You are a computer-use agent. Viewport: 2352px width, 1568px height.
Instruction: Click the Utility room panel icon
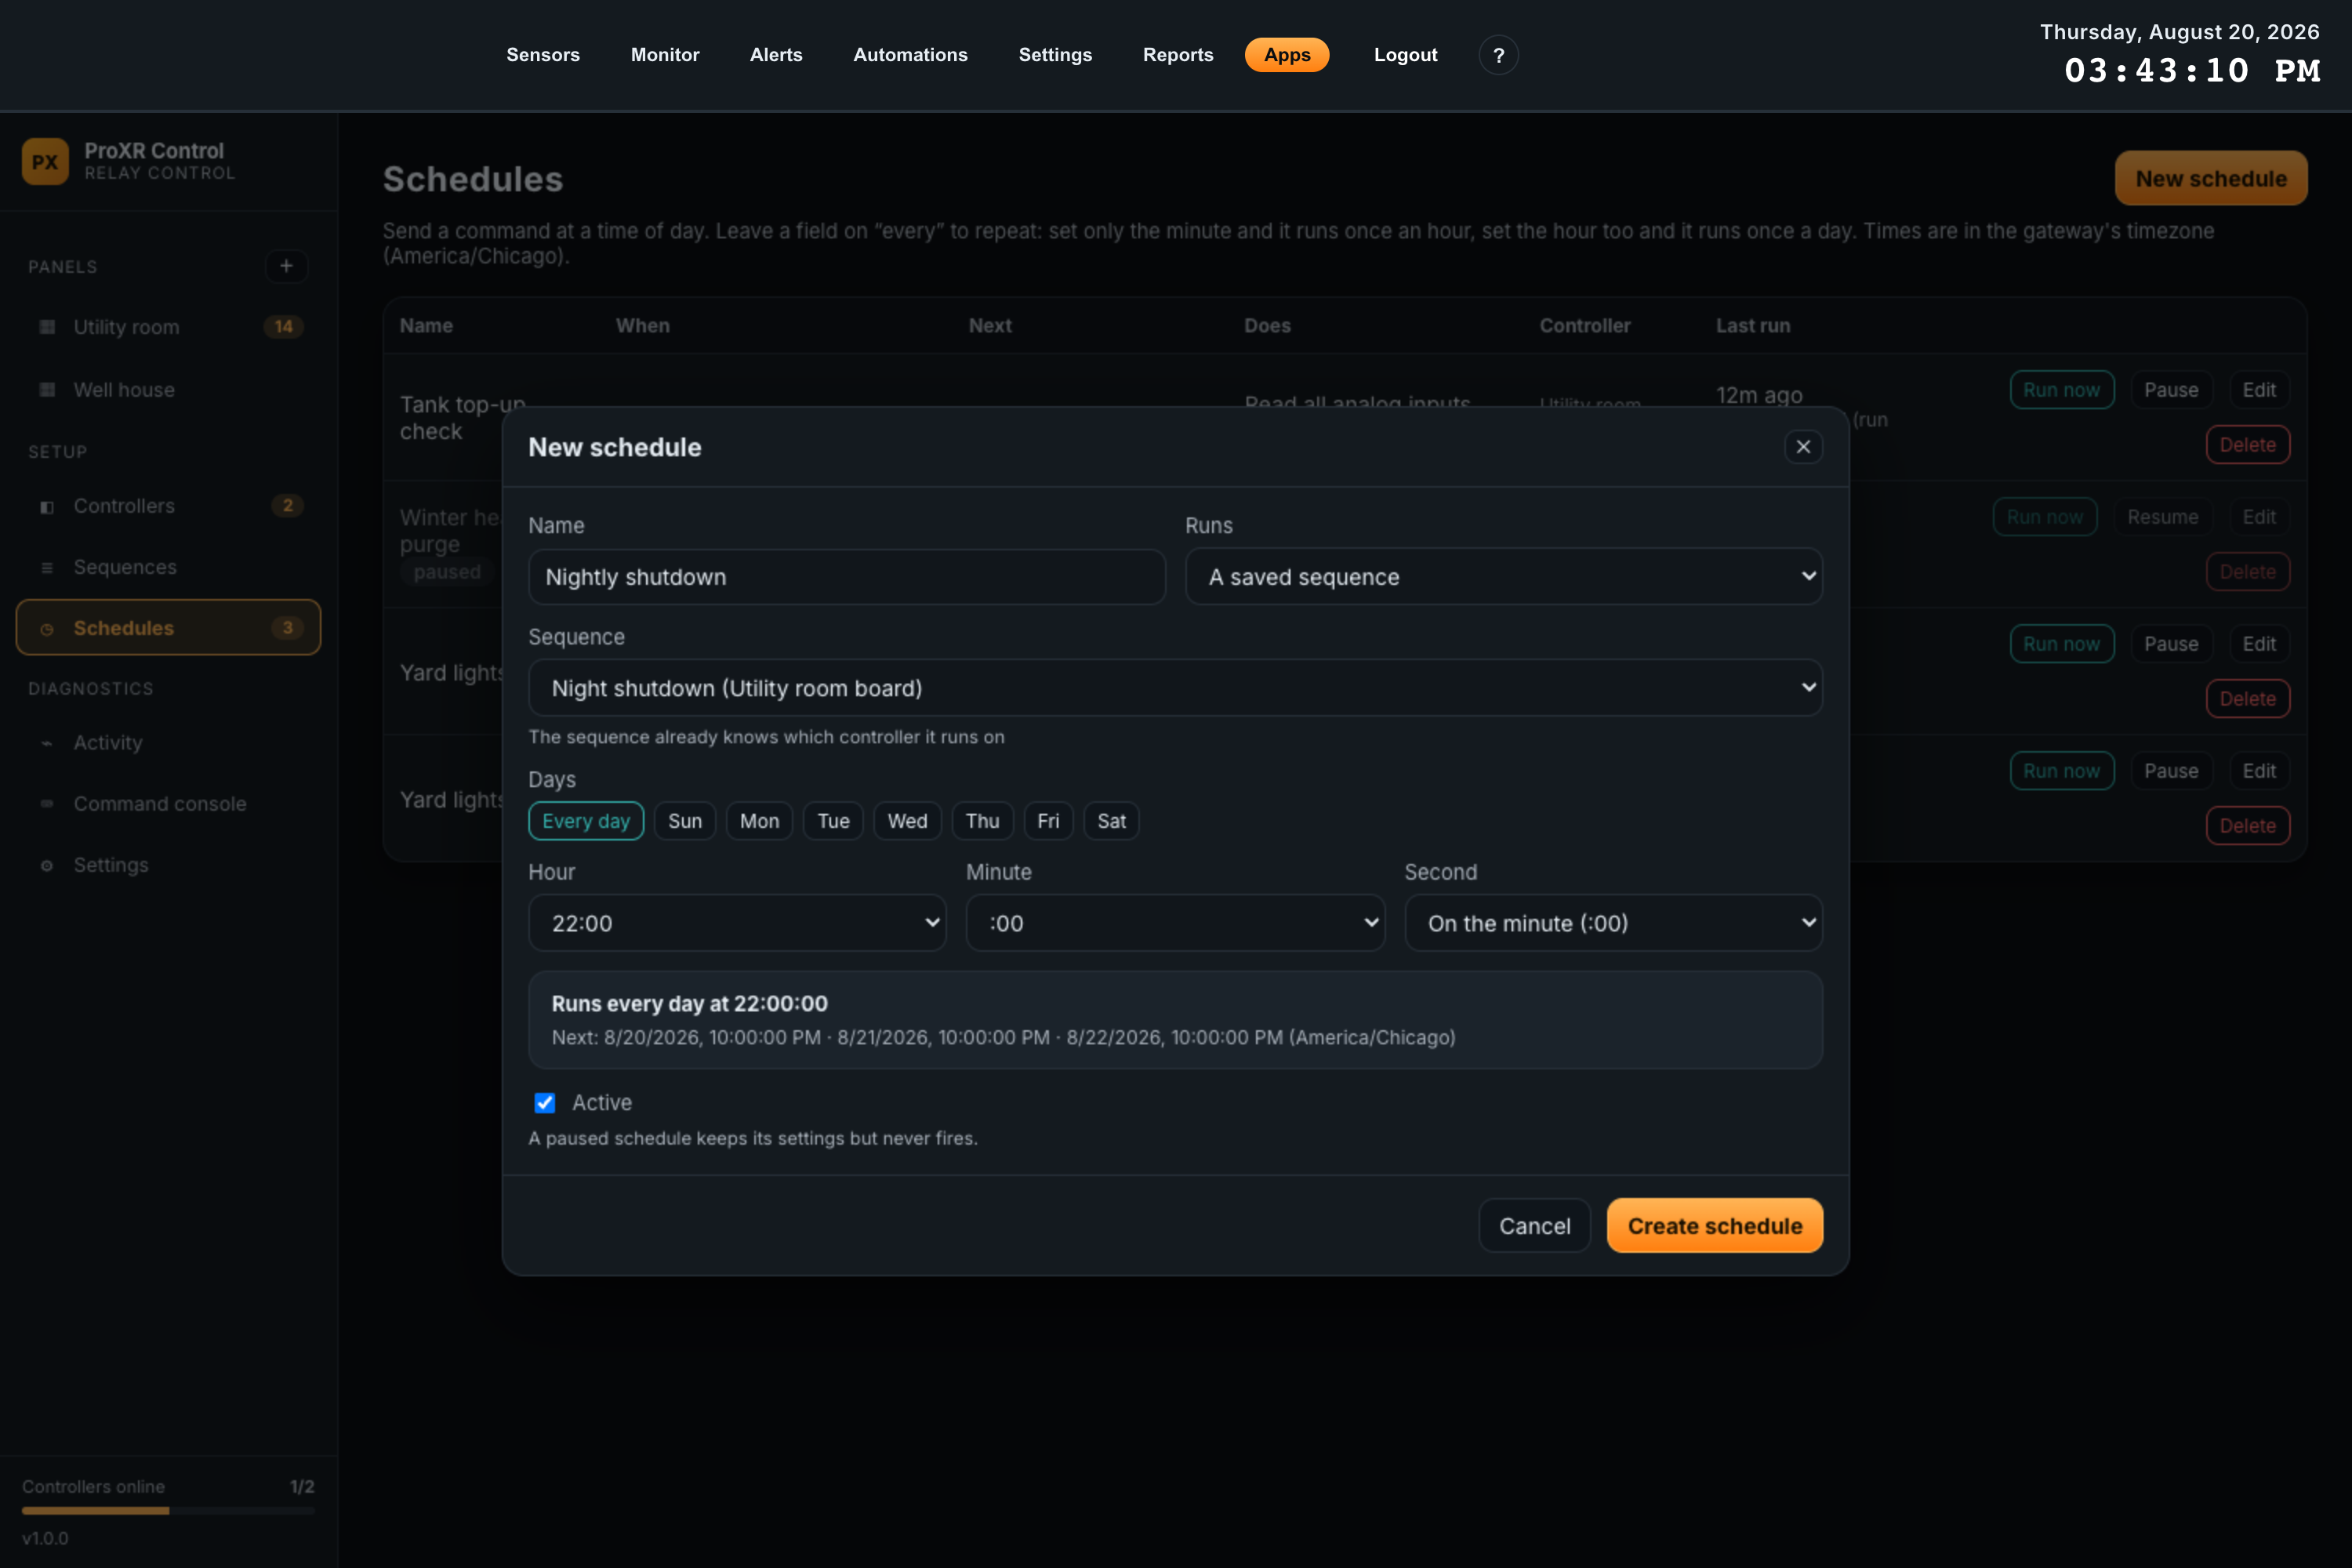(x=47, y=327)
